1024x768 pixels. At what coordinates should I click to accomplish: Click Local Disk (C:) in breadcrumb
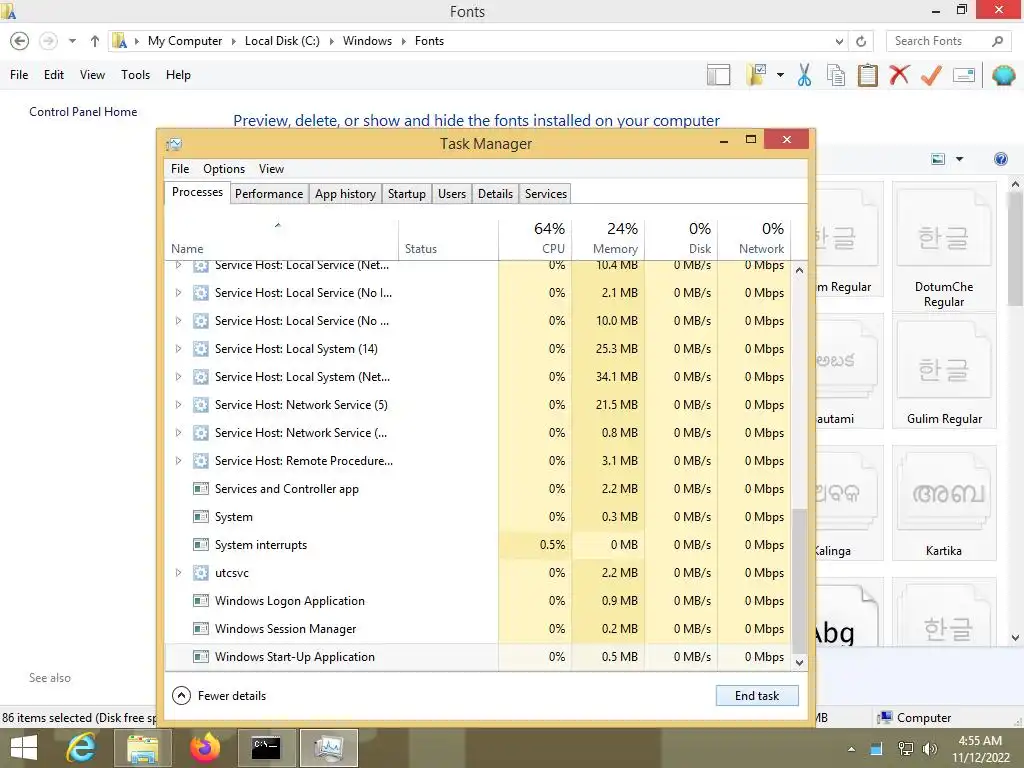[x=282, y=41]
